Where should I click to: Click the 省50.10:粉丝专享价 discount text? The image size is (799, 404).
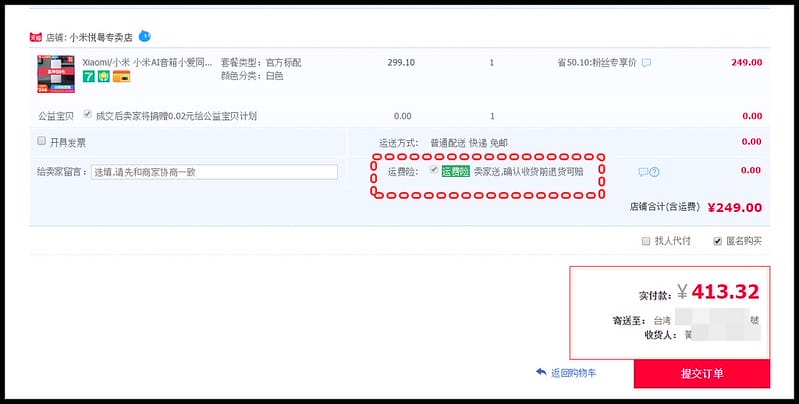597,63
